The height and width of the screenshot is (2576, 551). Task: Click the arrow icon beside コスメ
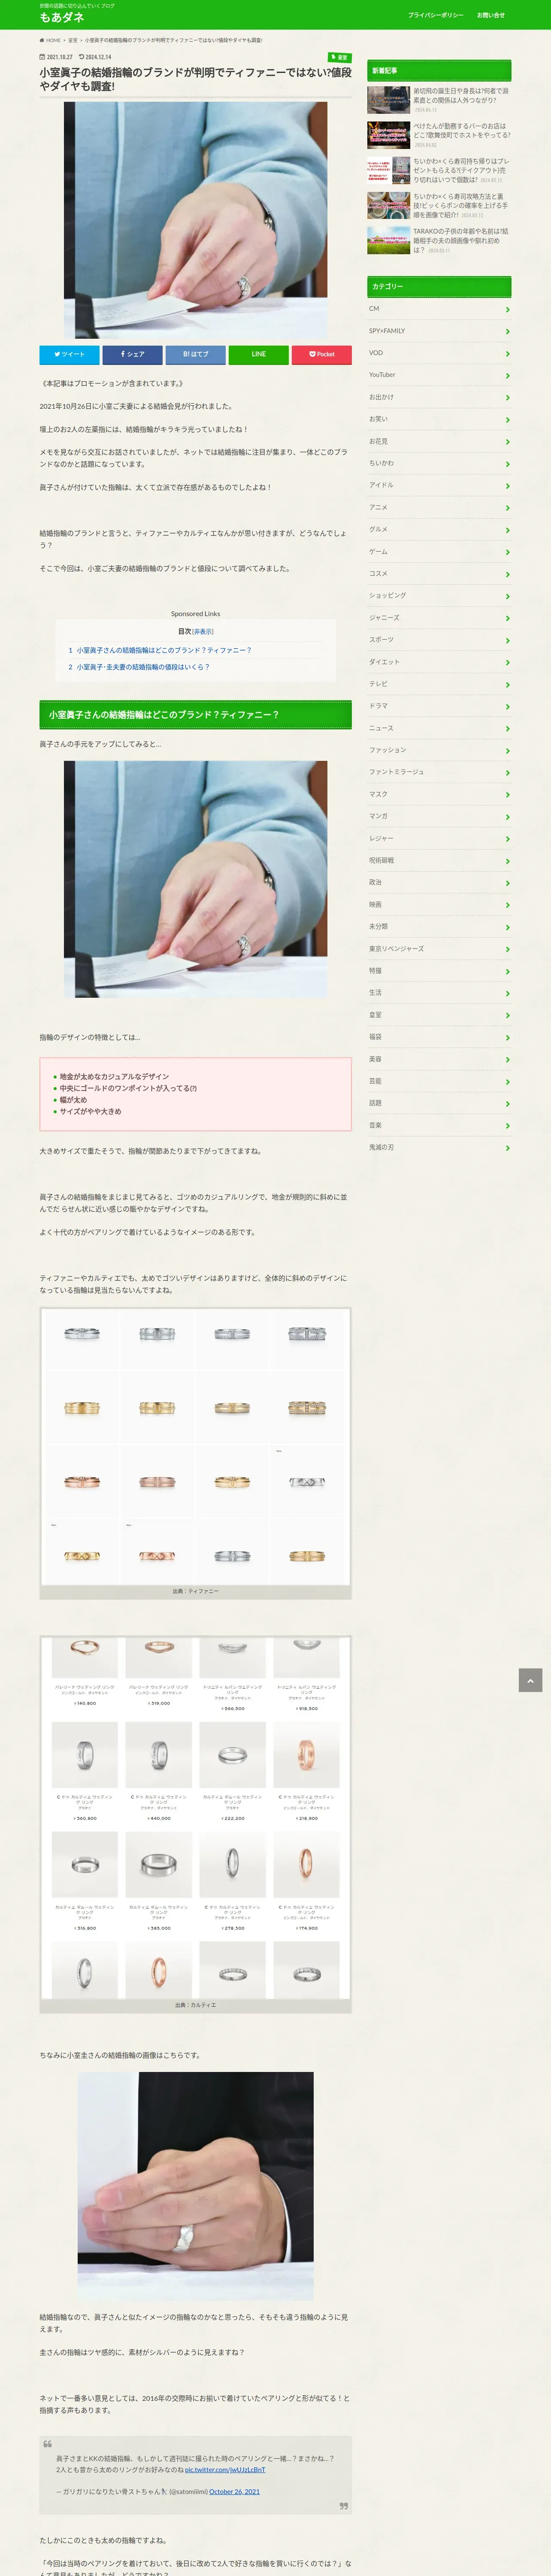(508, 575)
